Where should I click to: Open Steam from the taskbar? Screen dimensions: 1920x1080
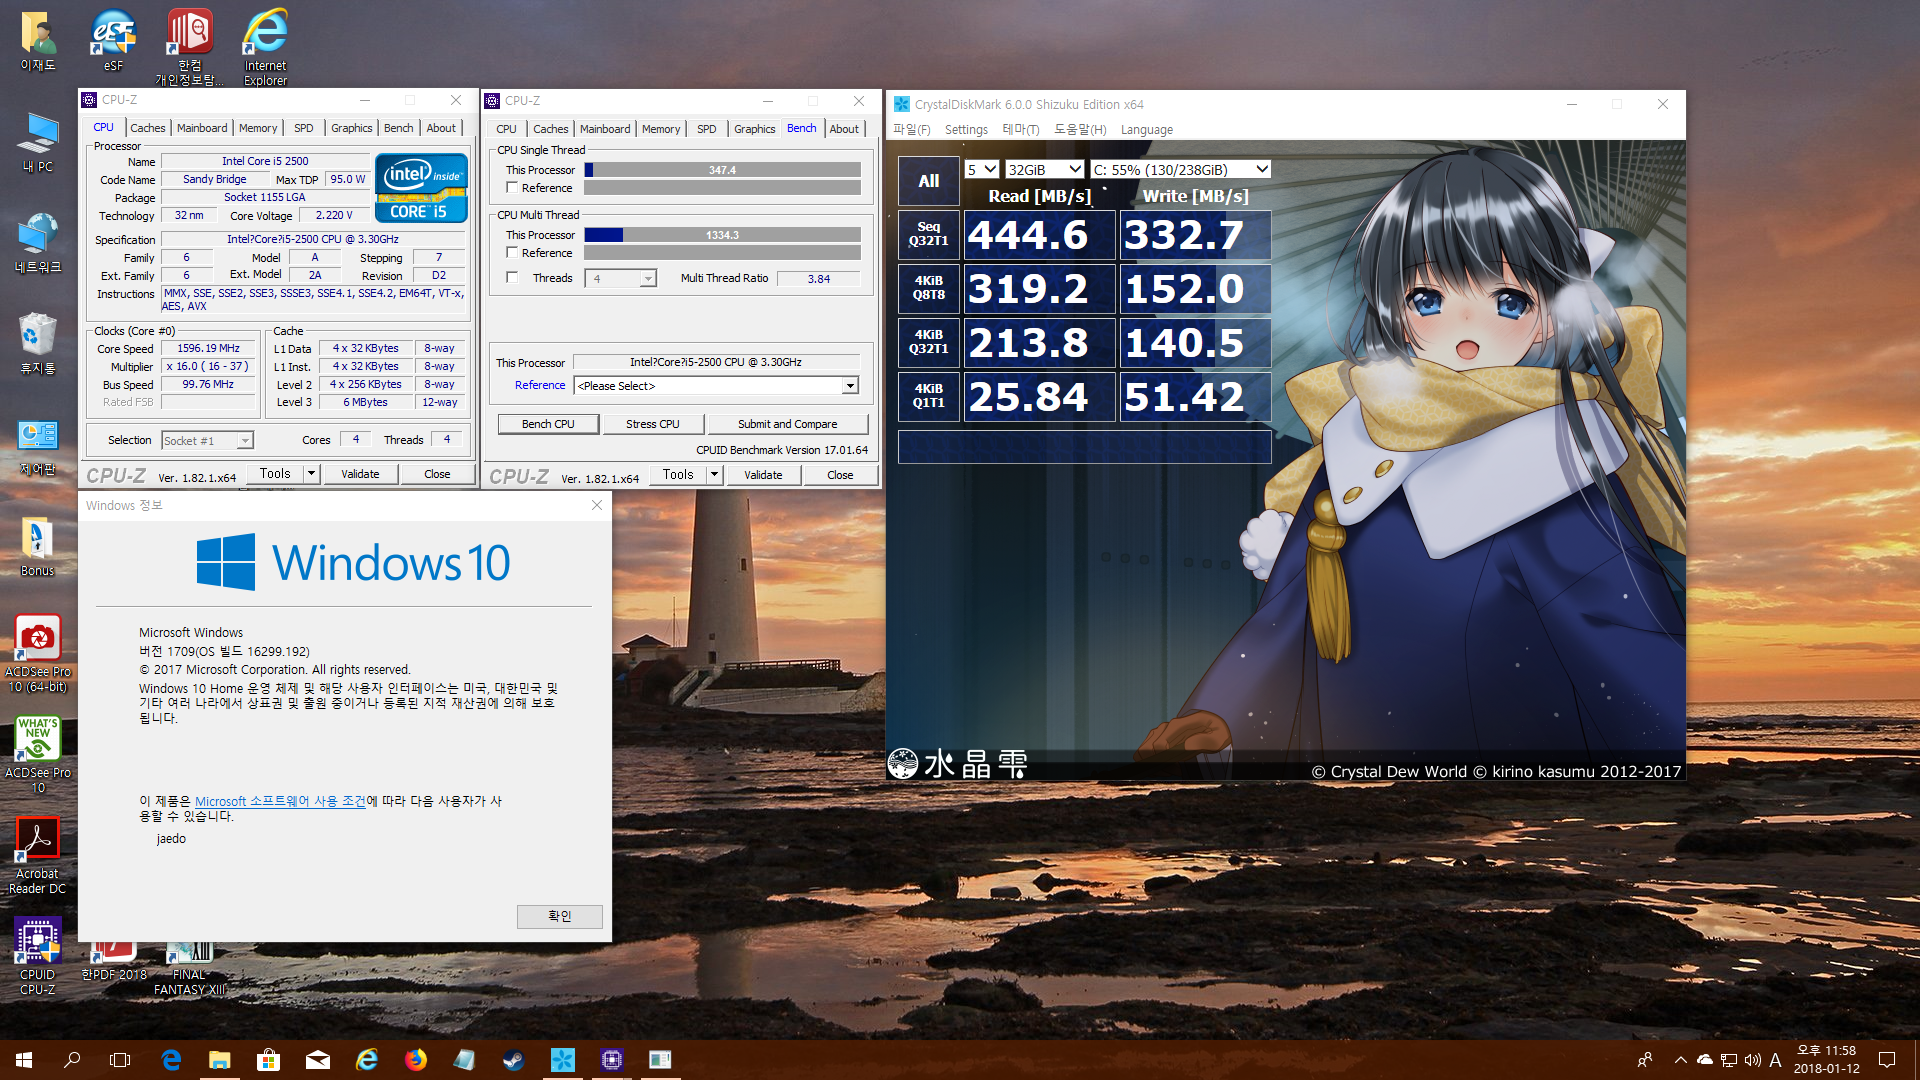514,1060
